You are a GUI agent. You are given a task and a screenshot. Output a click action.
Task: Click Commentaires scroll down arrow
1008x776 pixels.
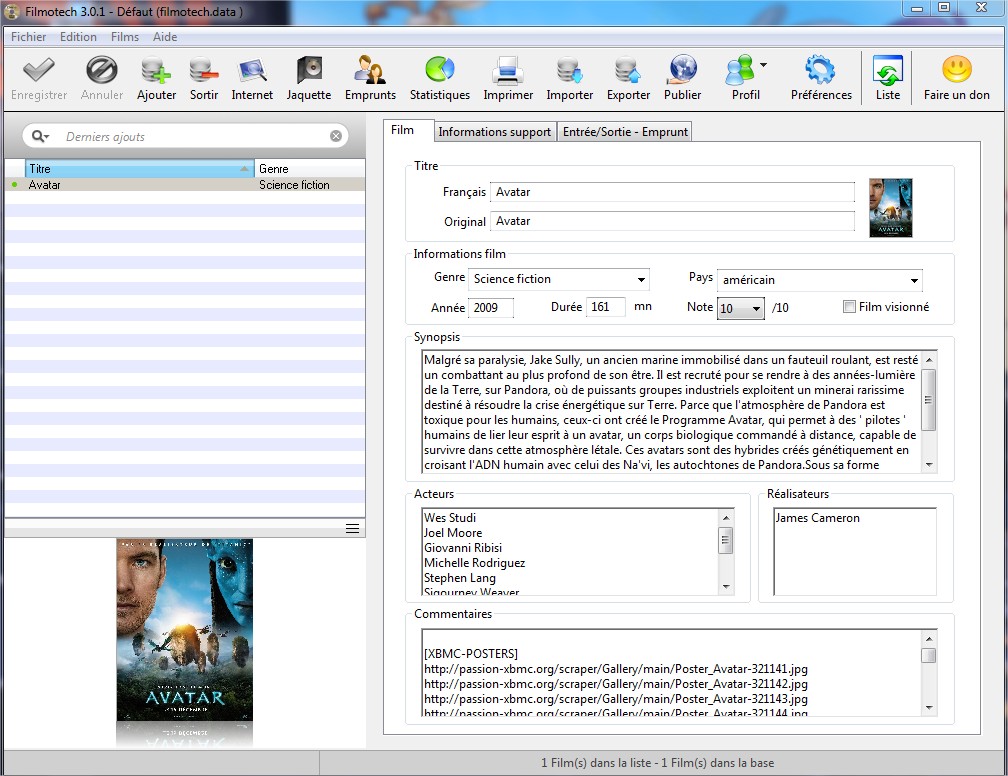click(928, 707)
